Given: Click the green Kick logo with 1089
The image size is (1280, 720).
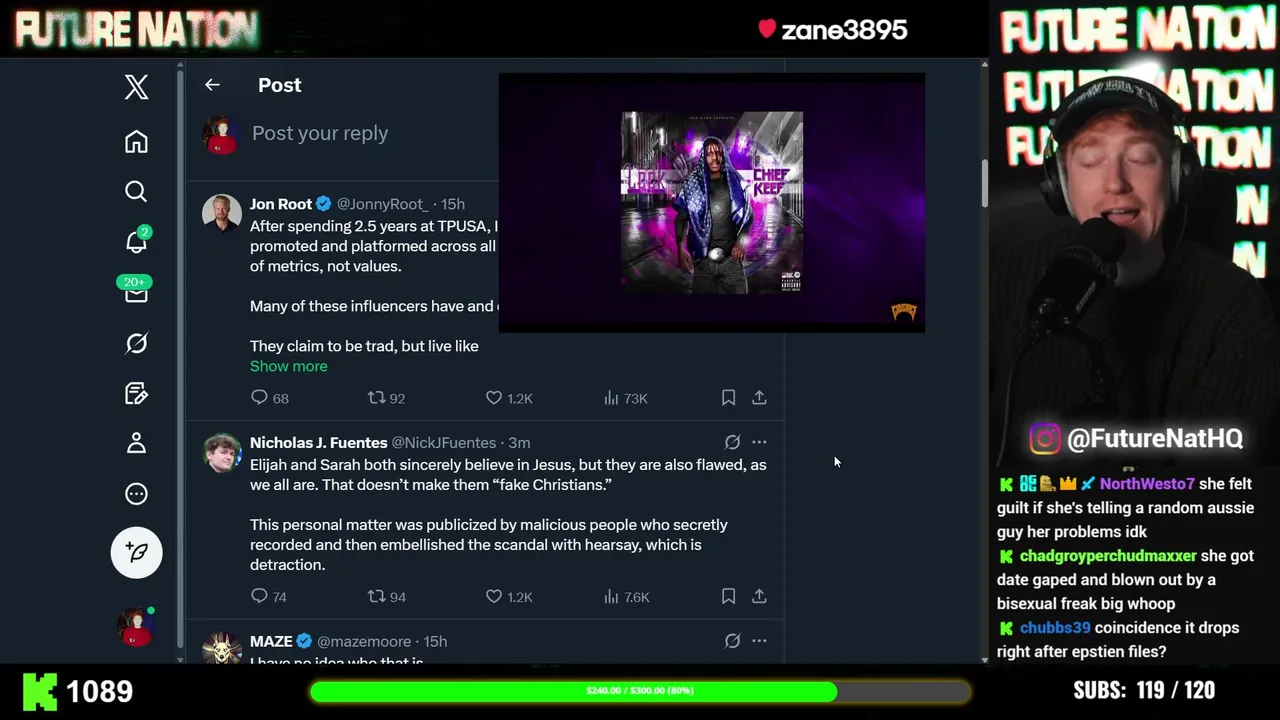Looking at the screenshot, I should (40, 691).
